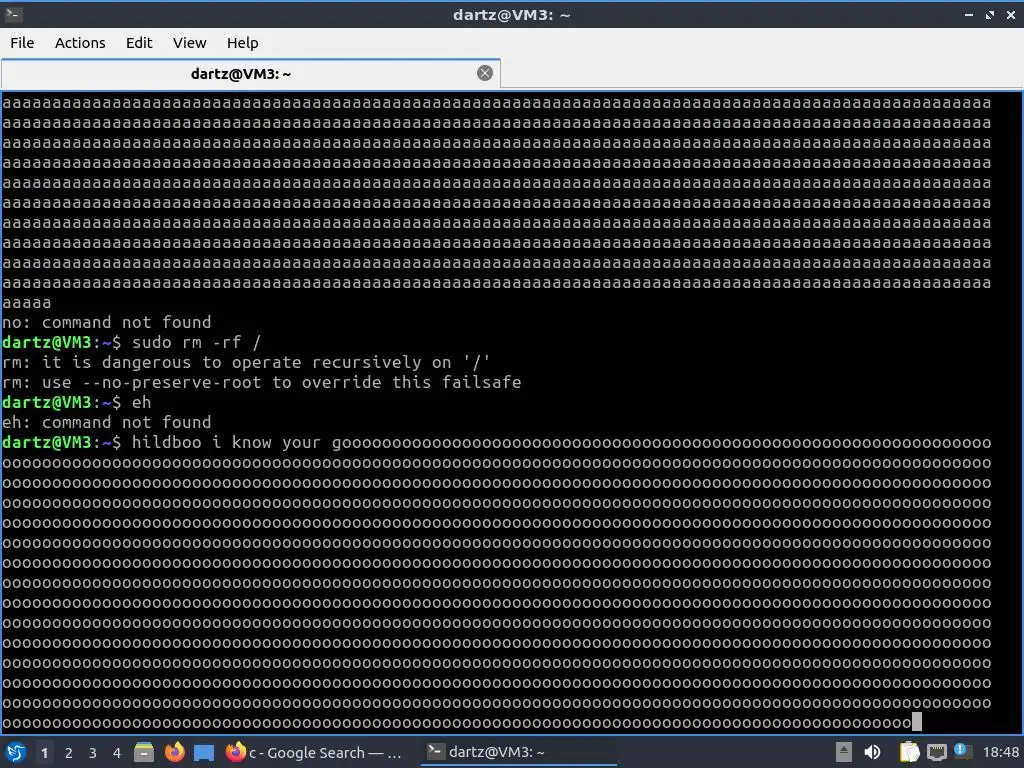Viewport: 1024px width, 768px height.
Task: Click the terminal cursor block
Action: coord(917,722)
